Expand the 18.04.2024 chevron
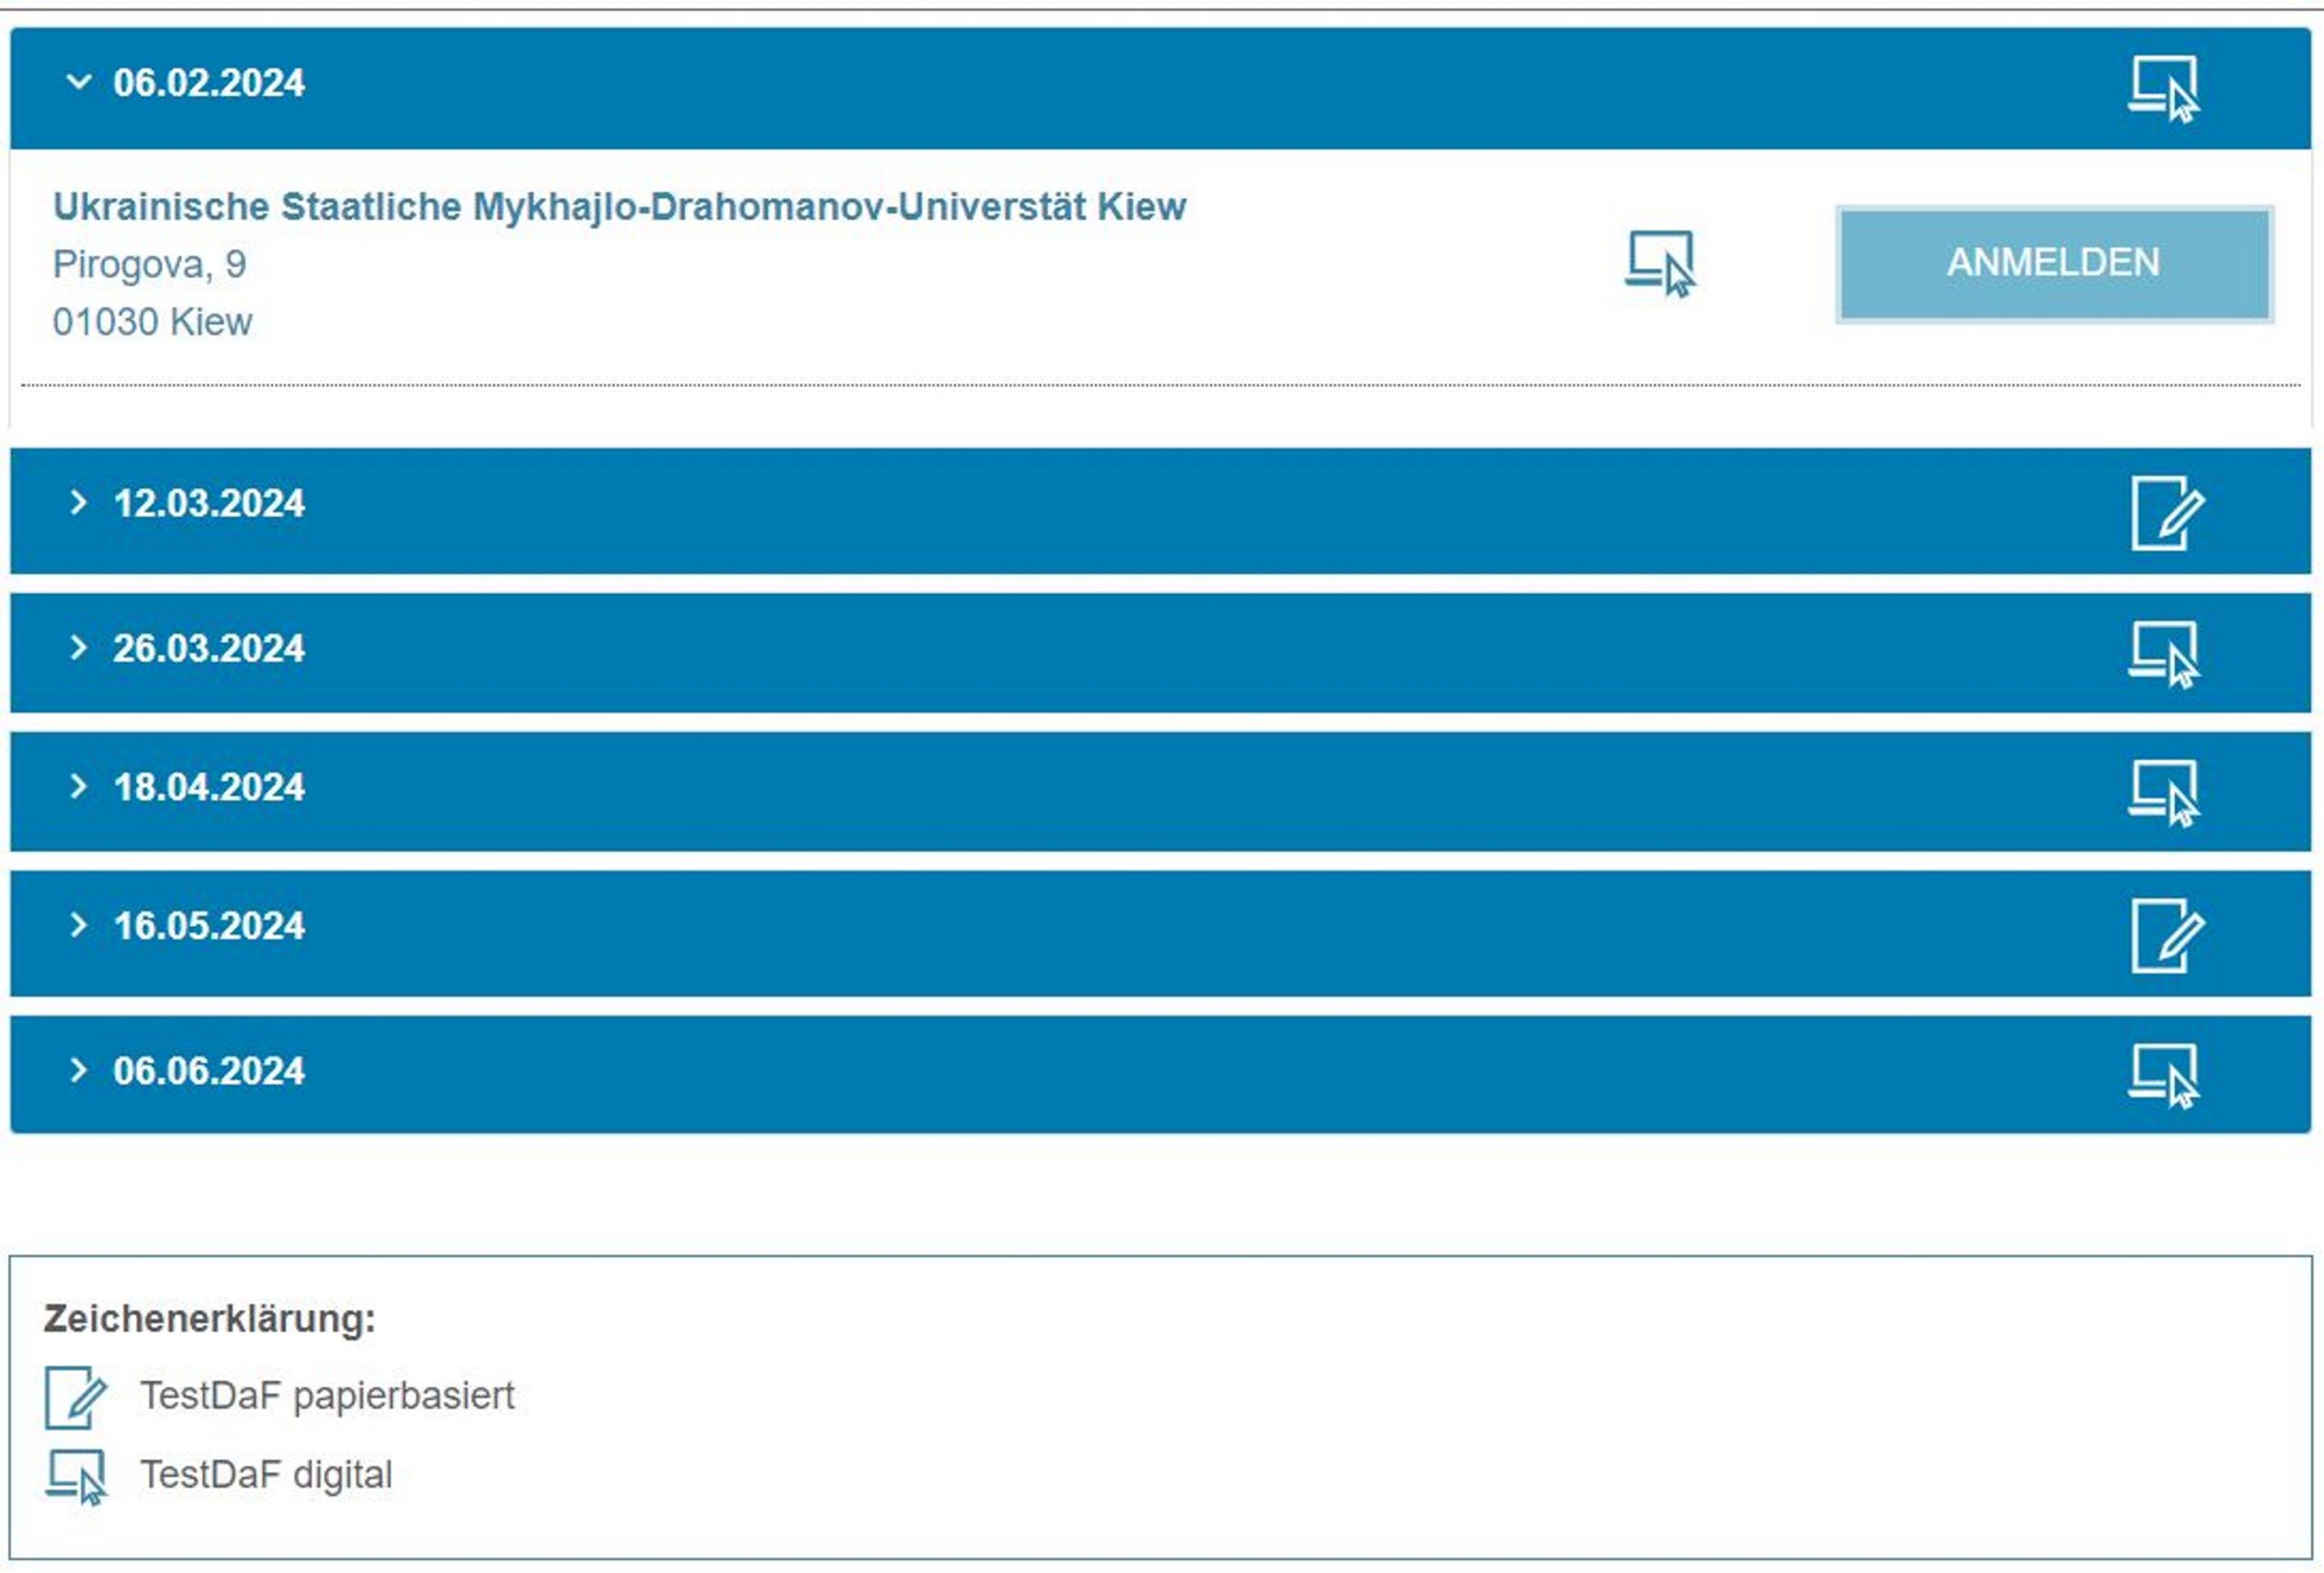This screenshot has width=2324, height=1573. tap(78, 786)
